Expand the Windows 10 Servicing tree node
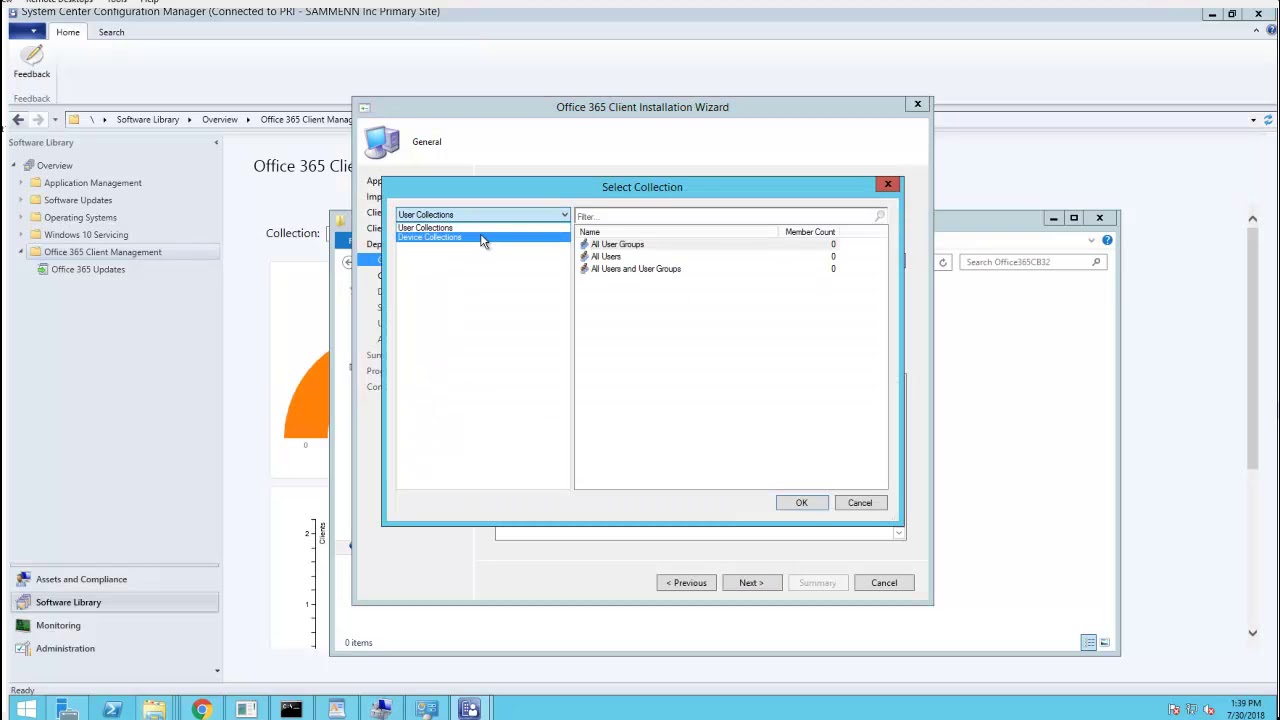This screenshot has width=1280, height=720. (21, 234)
